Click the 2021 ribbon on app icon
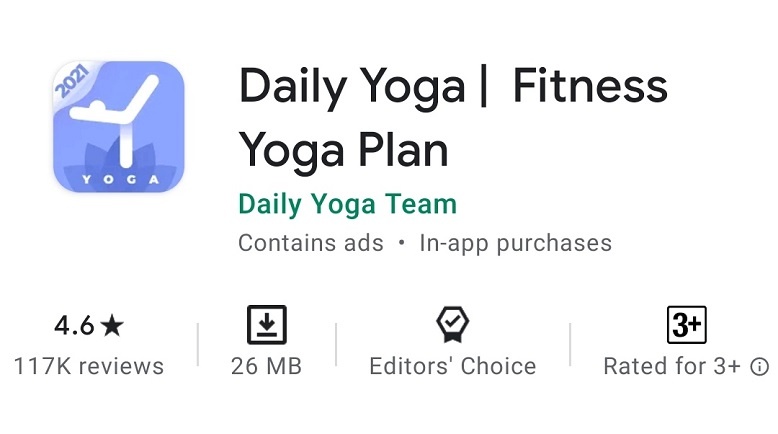The image size is (778, 434). click(x=72, y=81)
